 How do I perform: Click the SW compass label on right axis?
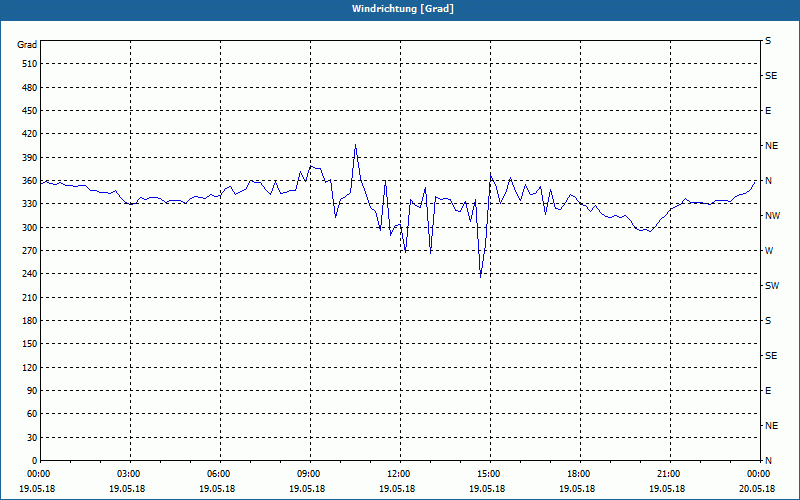tap(772, 286)
